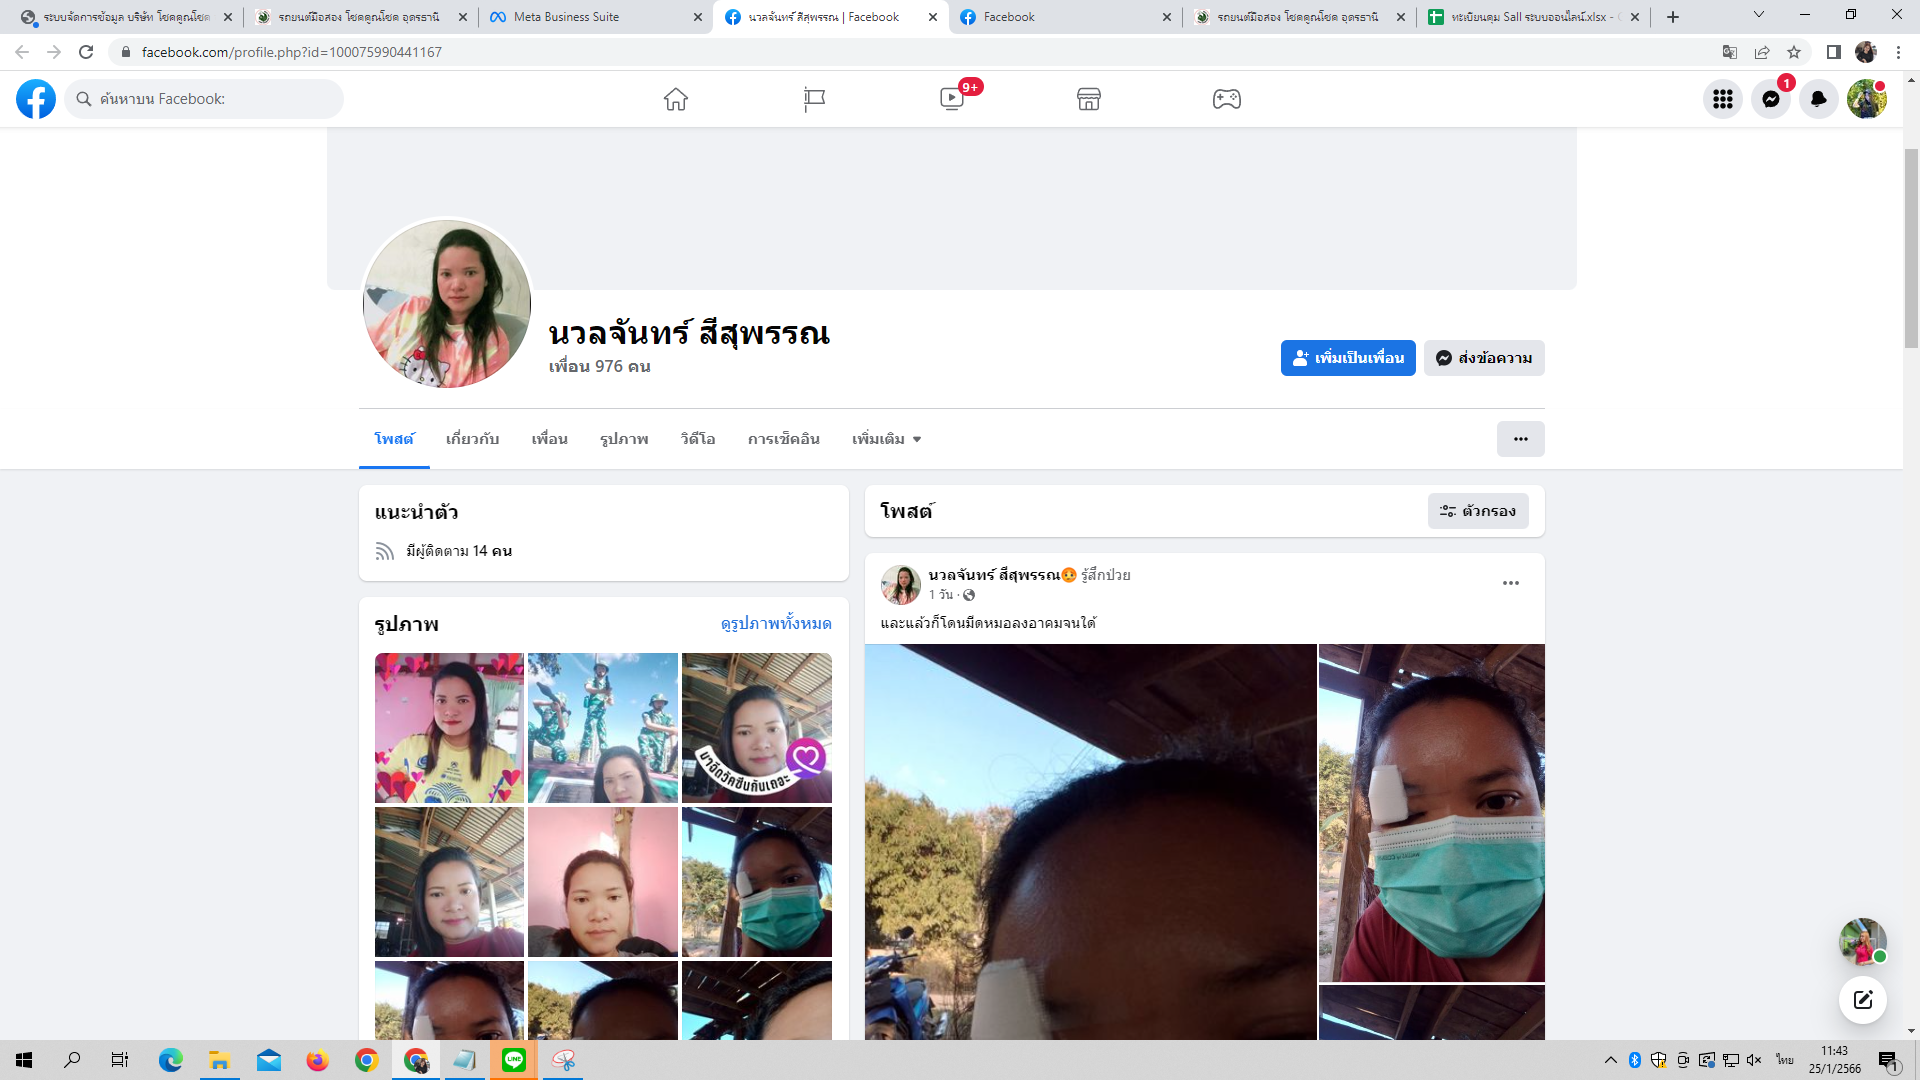Open the Pages flag icon
This screenshot has width=1920, height=1080.
(814, 99)
